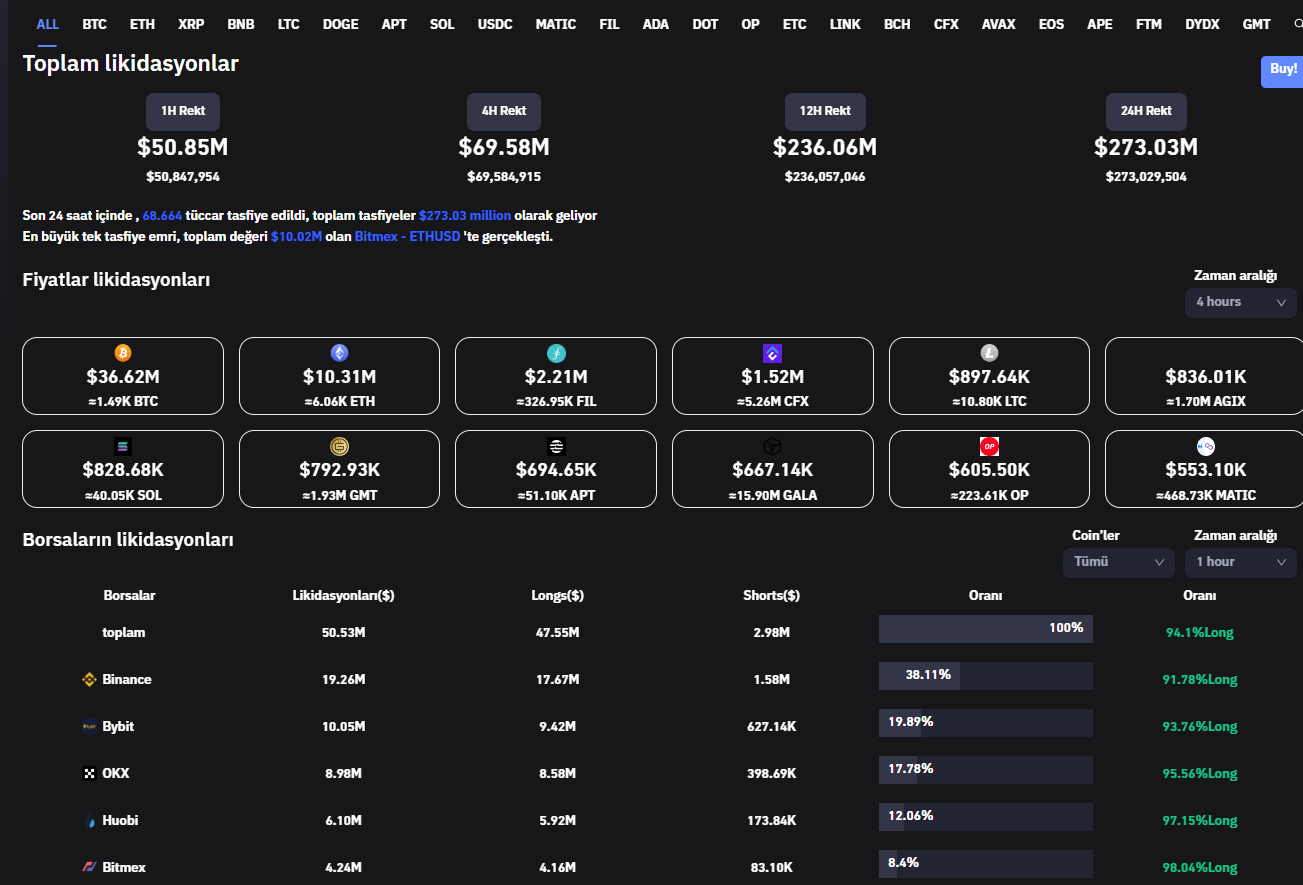Expand the Coin'ler Tümü dropdown
The width and height of the screenshot is (1303, 885).
point(1118,562)
